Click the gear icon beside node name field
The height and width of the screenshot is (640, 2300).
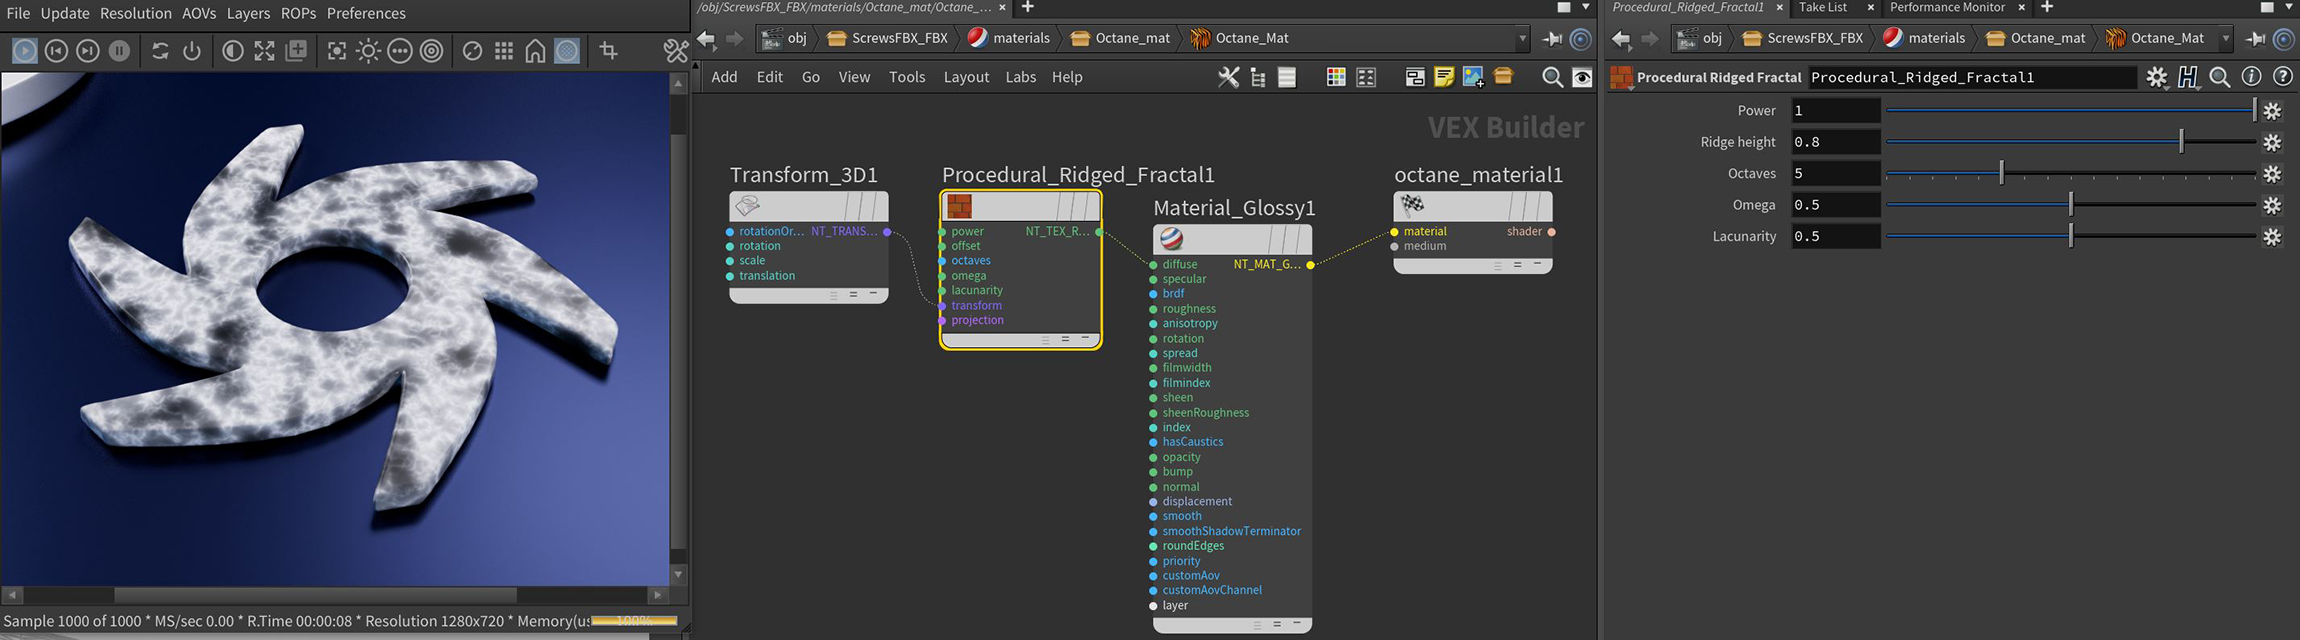coord(2156,77)
